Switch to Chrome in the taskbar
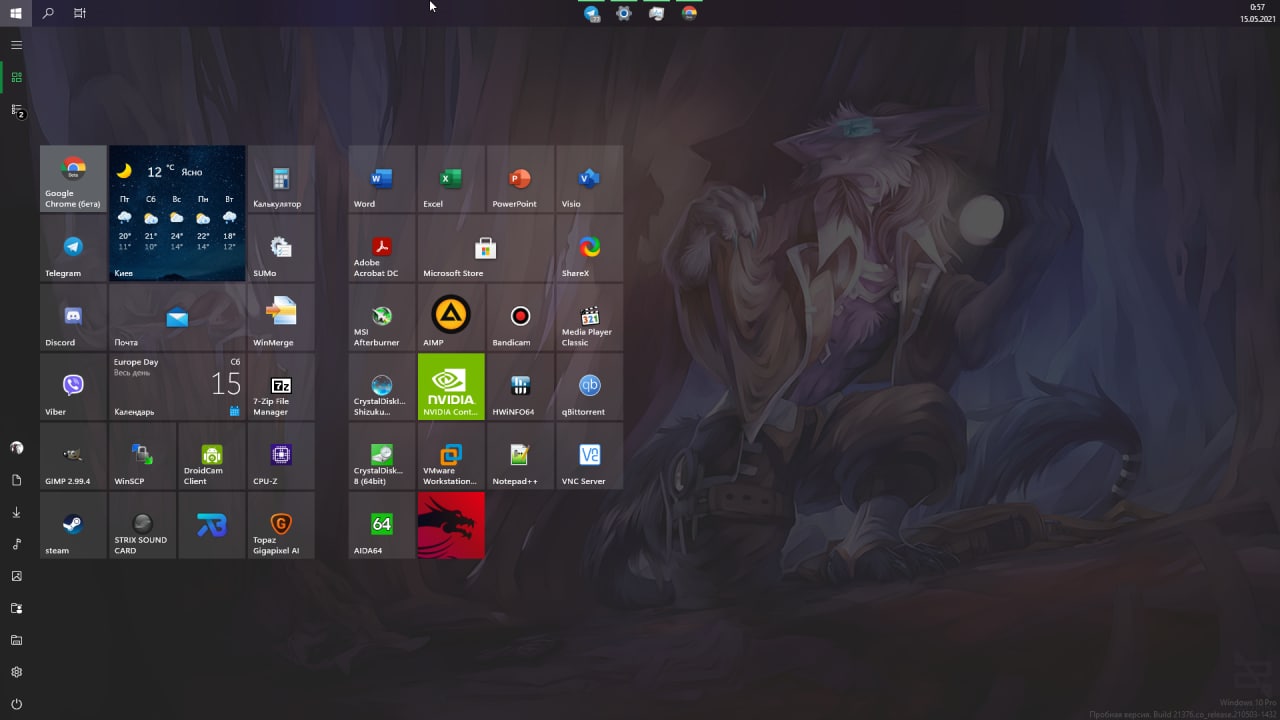The image size is (1280, 720). [689, 13]
